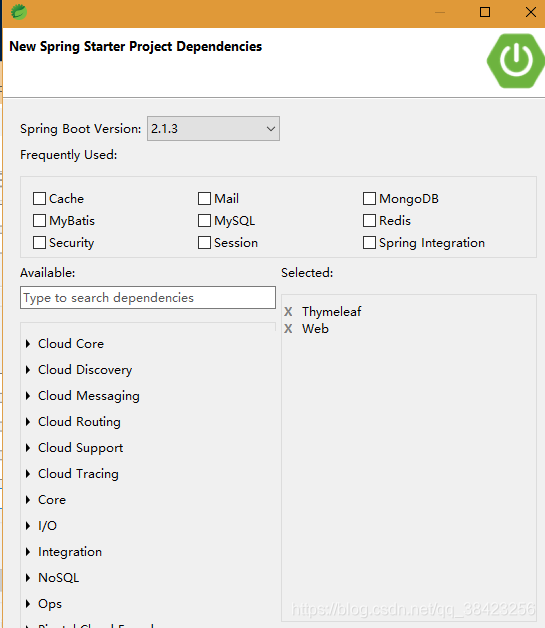The image size is (545, 628).
Task: Click the Cloud Tracing label
Action: [x=78, y=474]
